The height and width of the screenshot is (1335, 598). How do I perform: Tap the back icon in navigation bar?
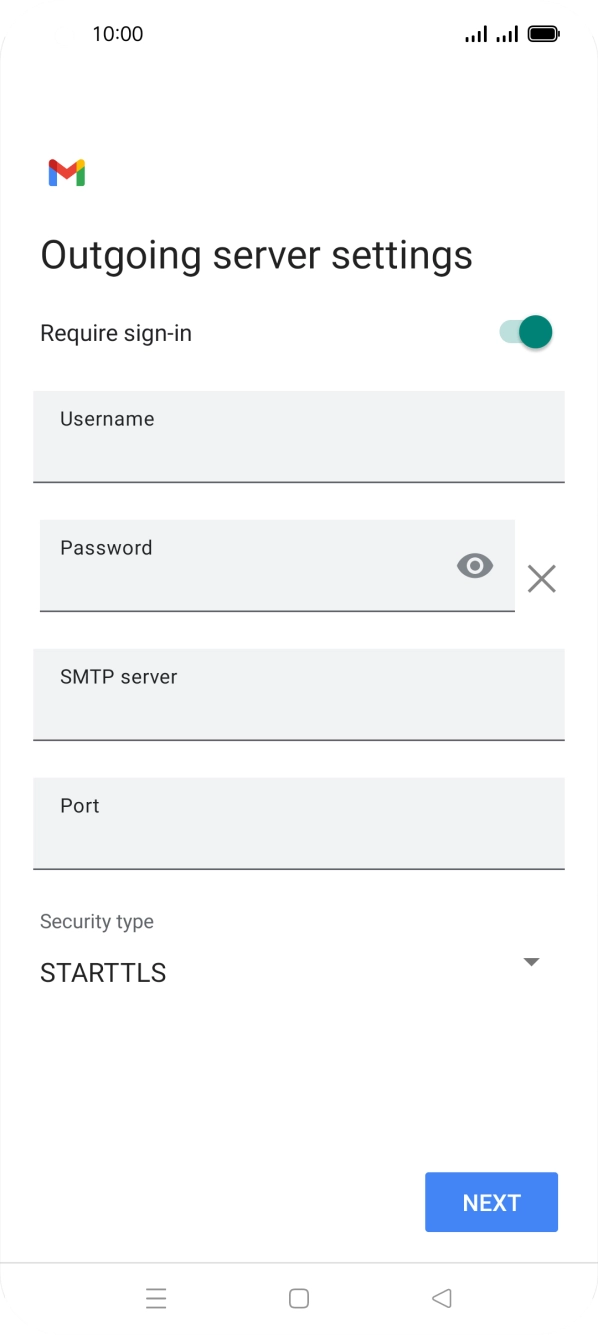pos(440,1296)
